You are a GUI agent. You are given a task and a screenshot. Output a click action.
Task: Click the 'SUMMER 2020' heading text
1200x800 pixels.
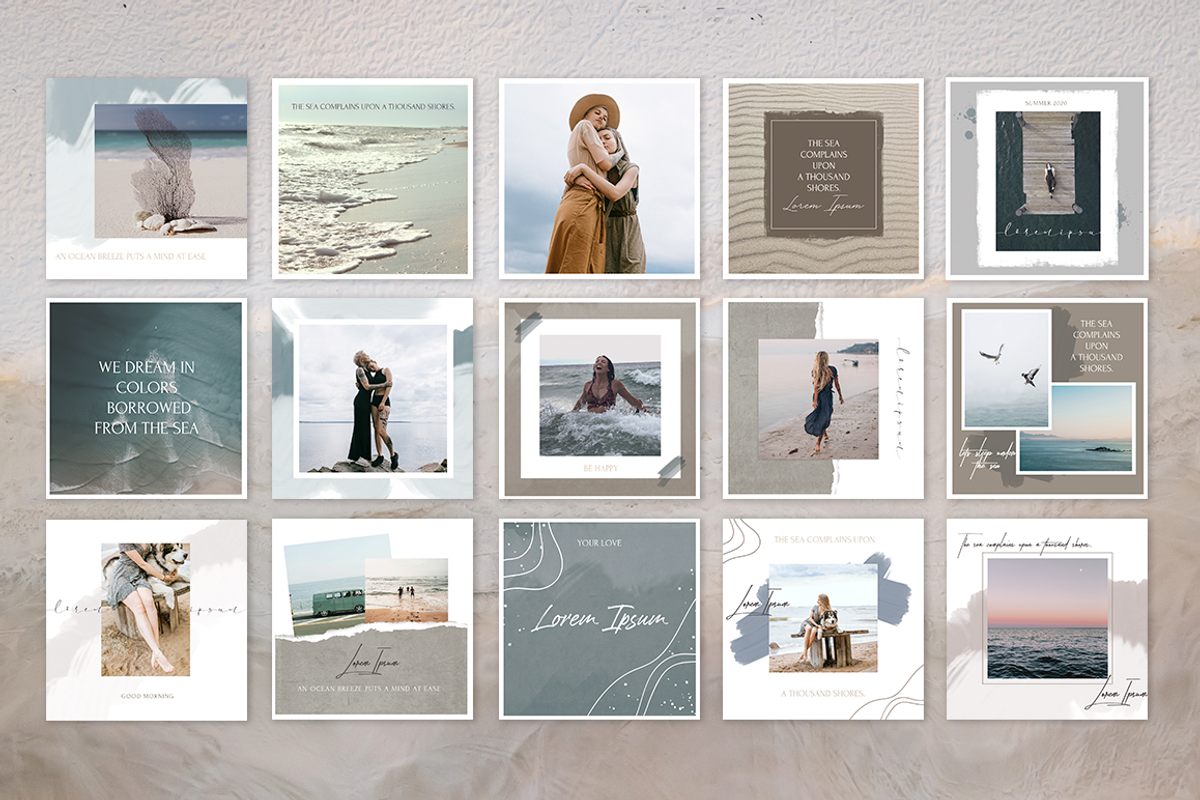click(x=1047, y=102)
